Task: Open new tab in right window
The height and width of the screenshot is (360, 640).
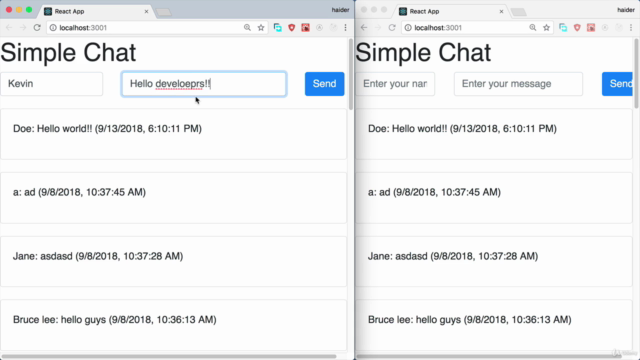Action: click(x=519, y=12)
